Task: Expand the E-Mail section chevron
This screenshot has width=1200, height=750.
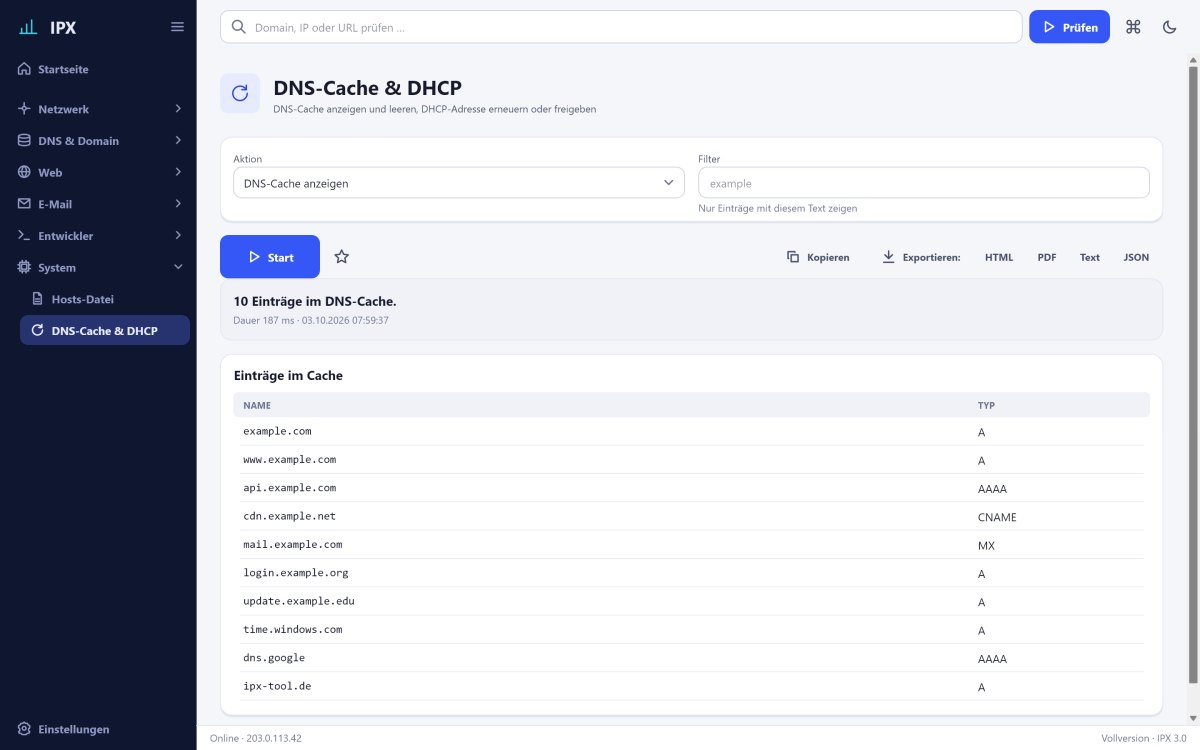Action: point(178,204)
